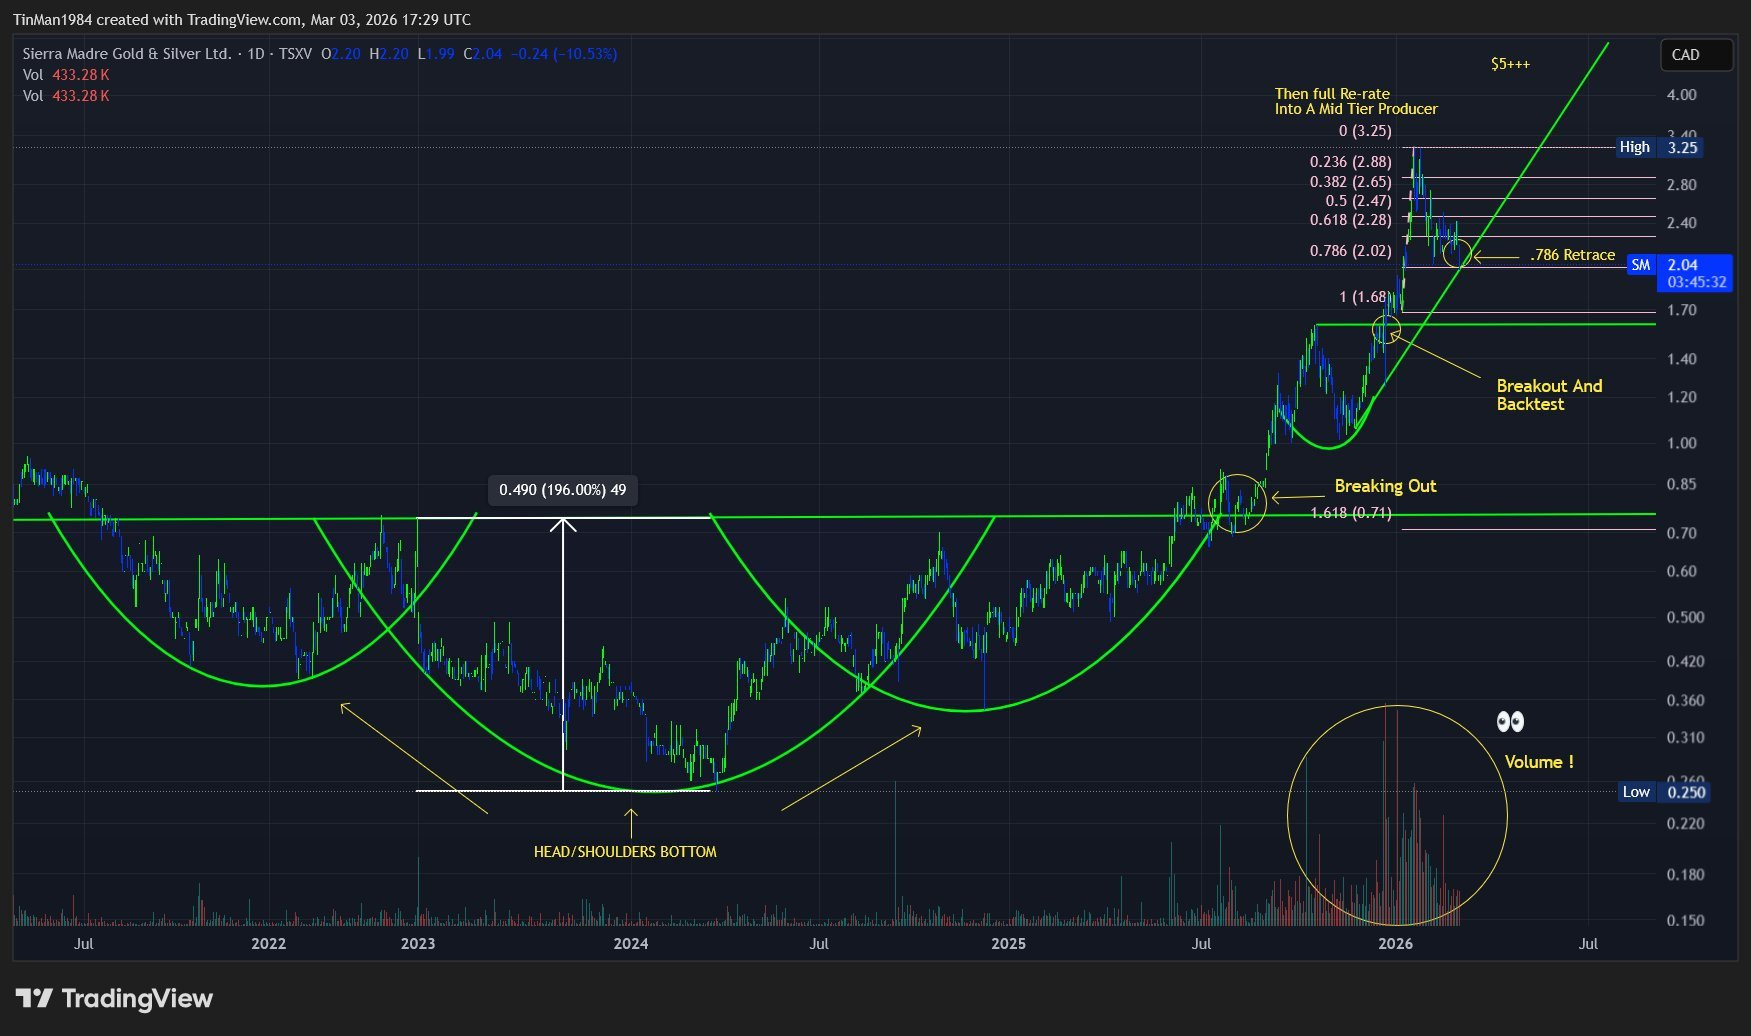Open the CAD currency selector
Viewport: 1751px width, 1036px height.
tap(1696, 55)
